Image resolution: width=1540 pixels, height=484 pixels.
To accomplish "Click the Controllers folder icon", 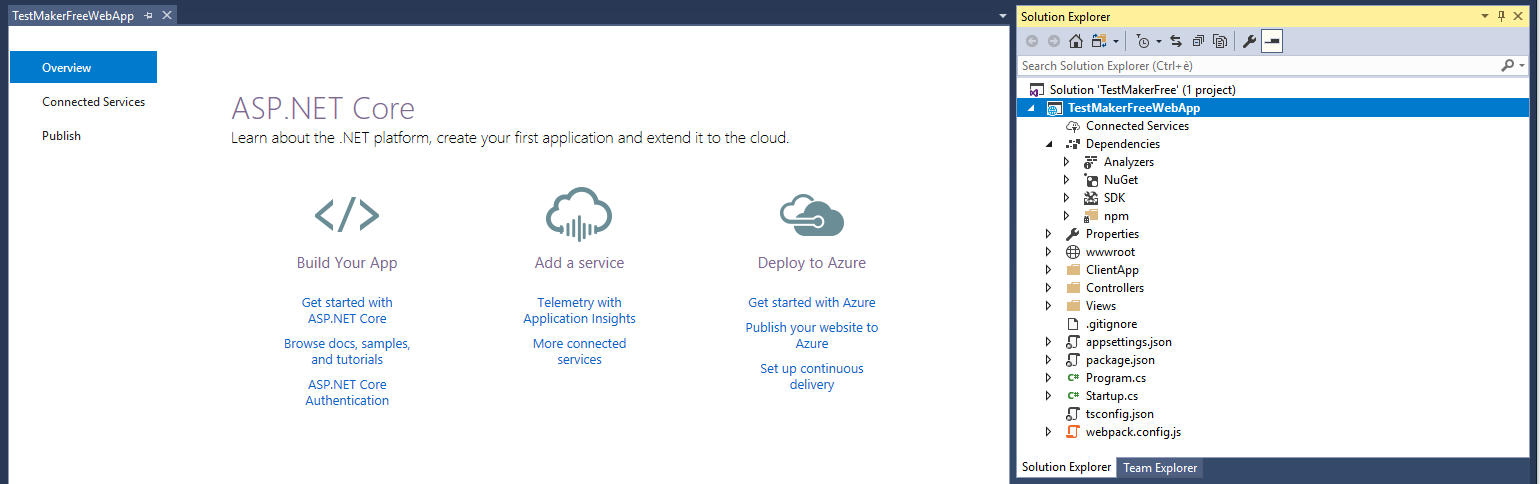I will [1073, 288].
